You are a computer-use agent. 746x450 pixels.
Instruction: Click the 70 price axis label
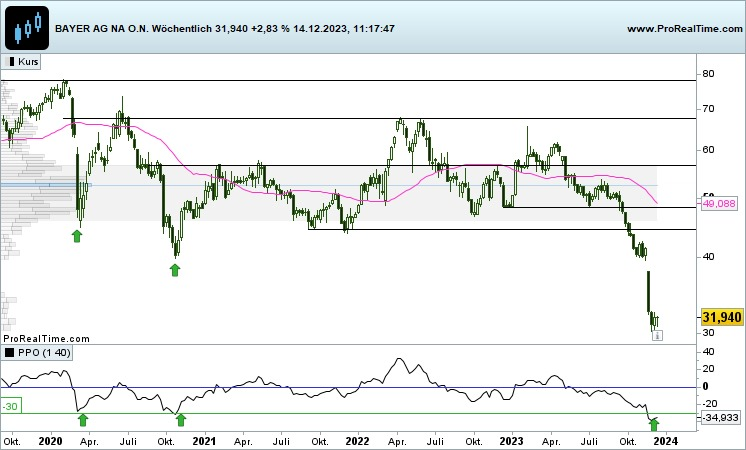click(x=708, y=109)
